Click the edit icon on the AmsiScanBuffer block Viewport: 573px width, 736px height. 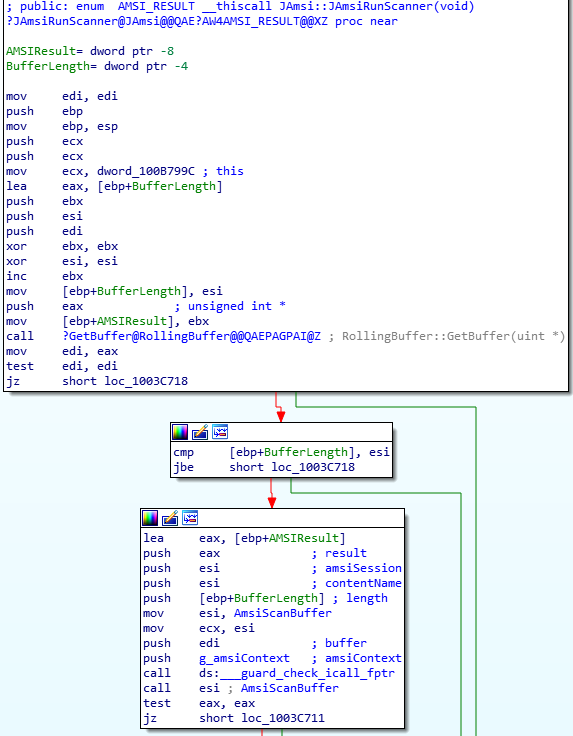pyautogui.click(x=170, y=518)
